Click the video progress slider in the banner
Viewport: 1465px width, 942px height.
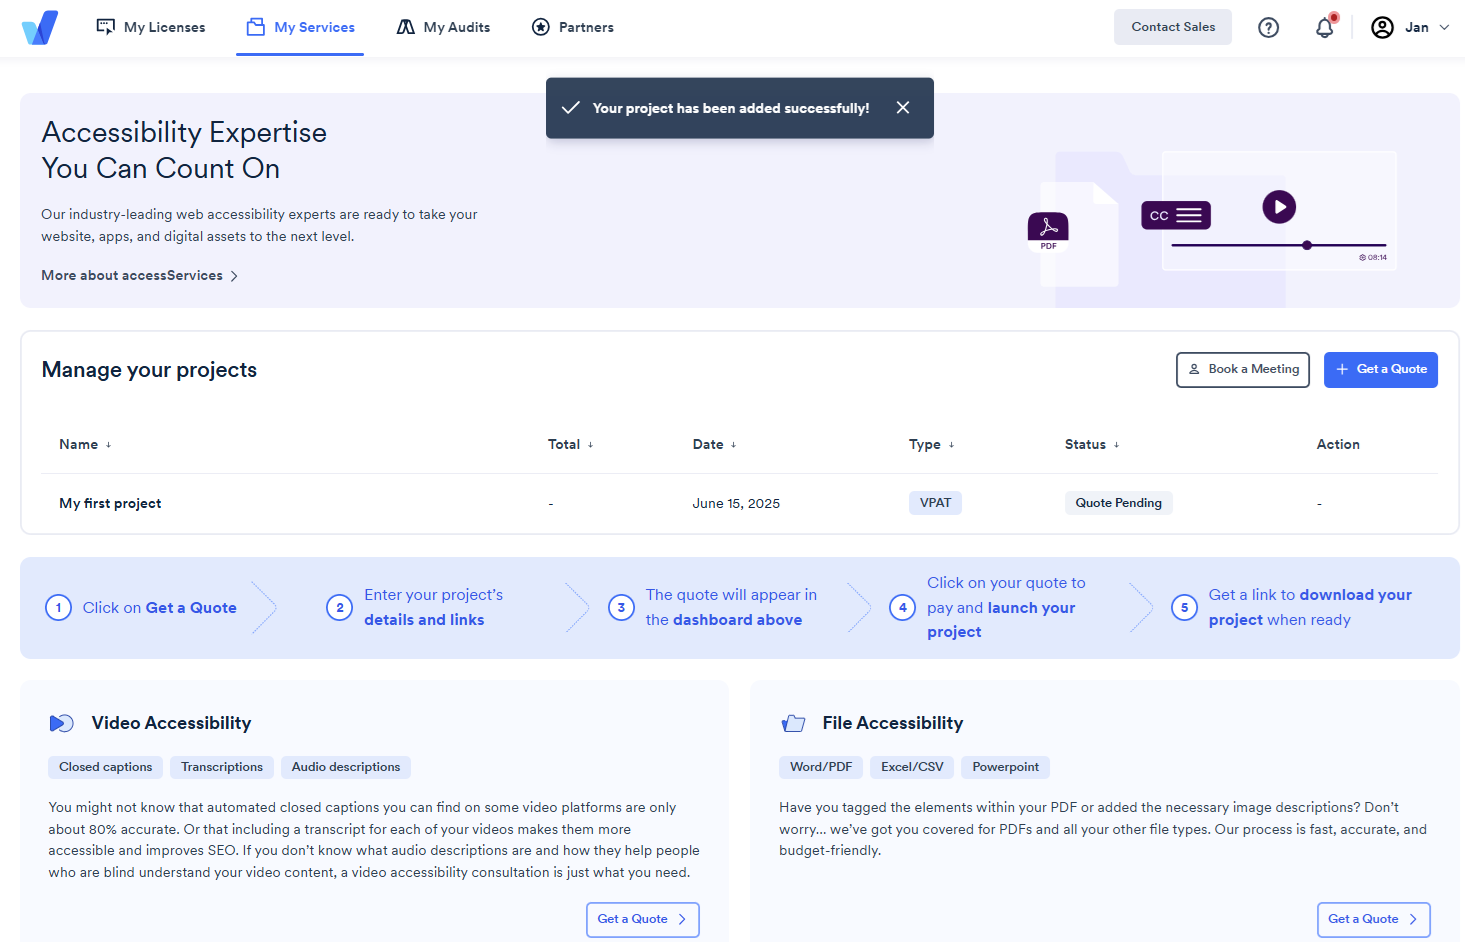point(1278,245)
